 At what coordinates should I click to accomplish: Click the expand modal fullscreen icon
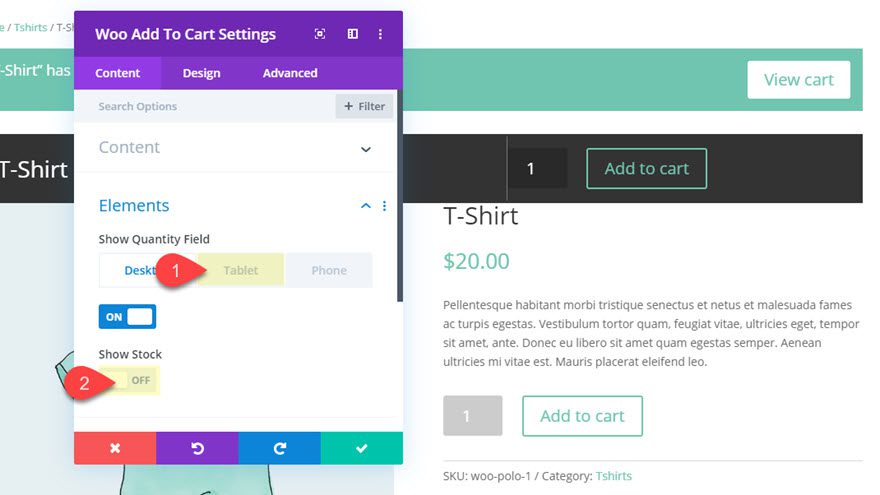320,34
